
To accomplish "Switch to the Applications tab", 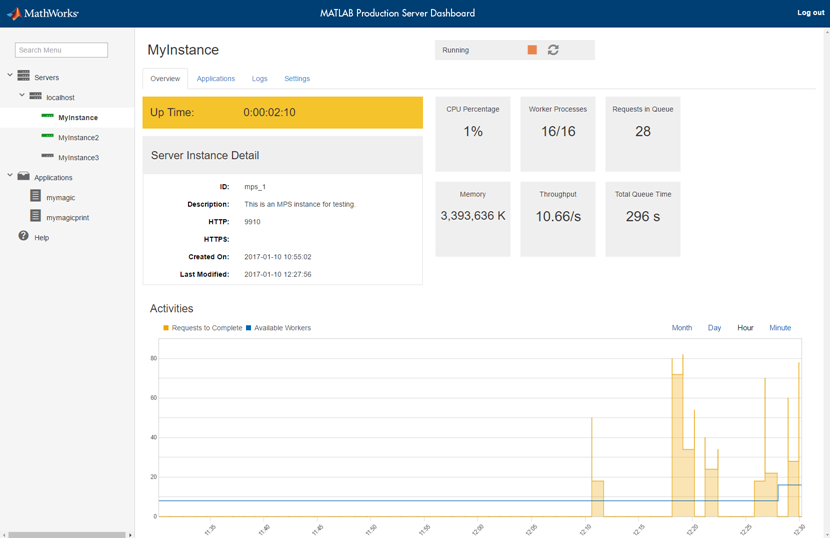I will pyautogui.click(x=215, y=78).
